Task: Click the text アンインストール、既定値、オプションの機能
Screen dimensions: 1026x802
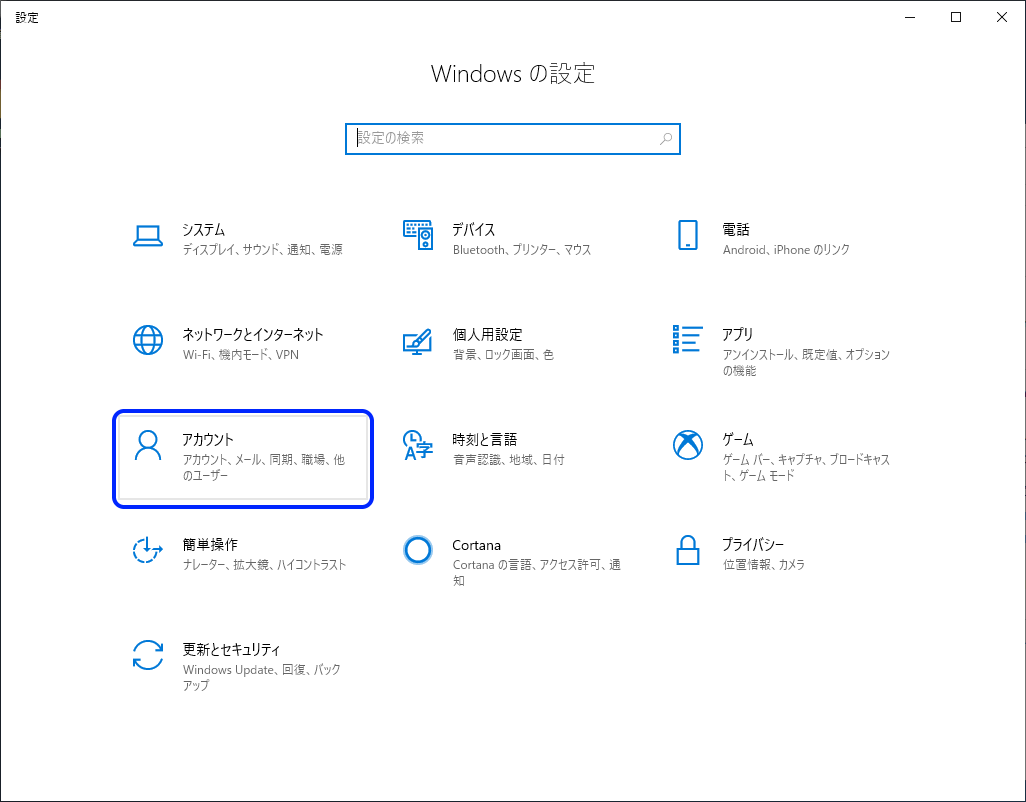Action: coord(806,362)
